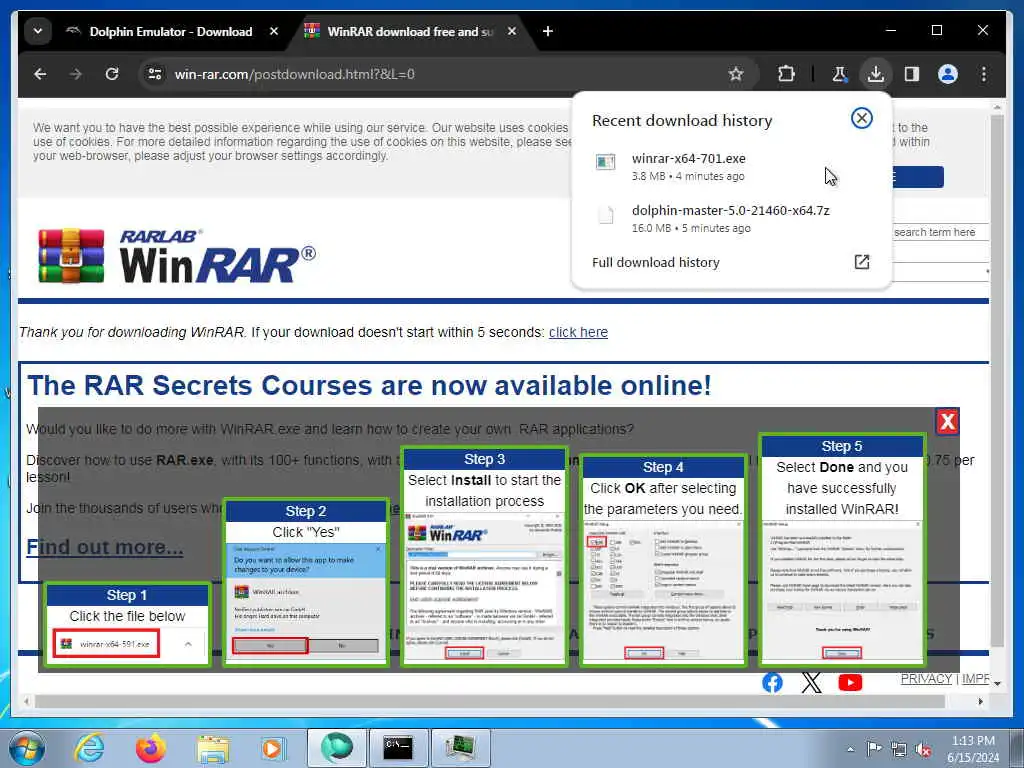Image resolution: width=1024 pixels, height=768 pixels.
Task: Show hidden system tray icons
Action: (850, 749)
